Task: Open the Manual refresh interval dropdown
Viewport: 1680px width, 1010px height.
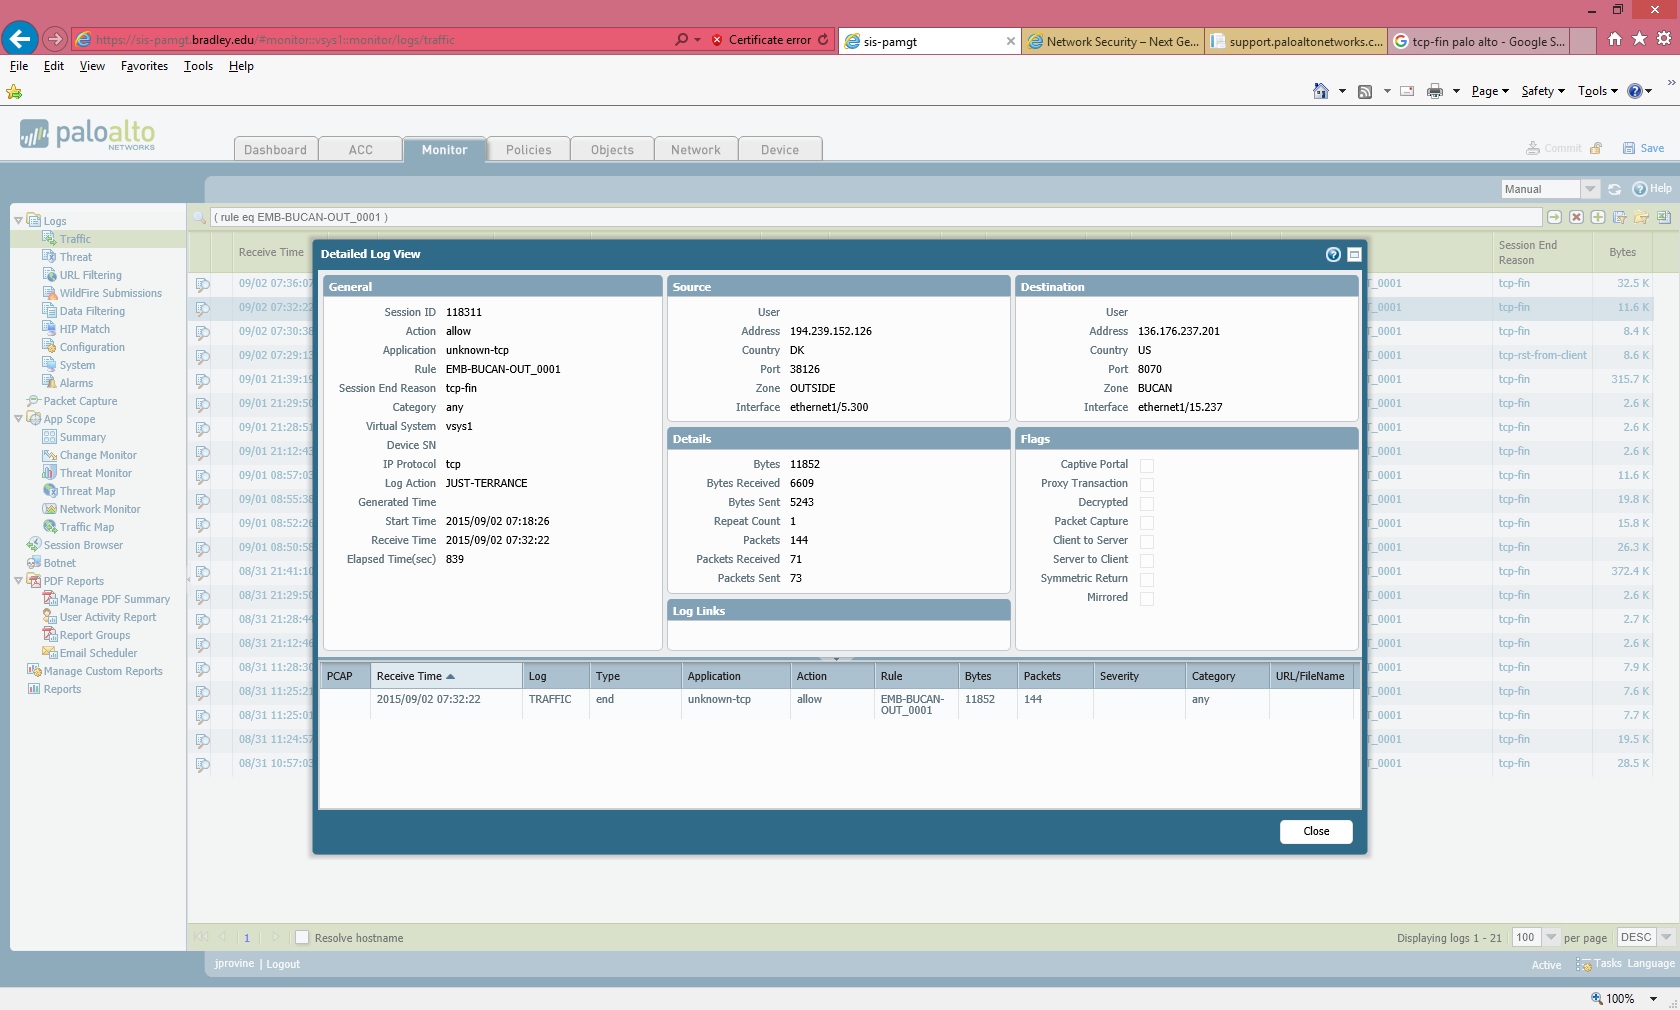Action: tap(1589, 189)
